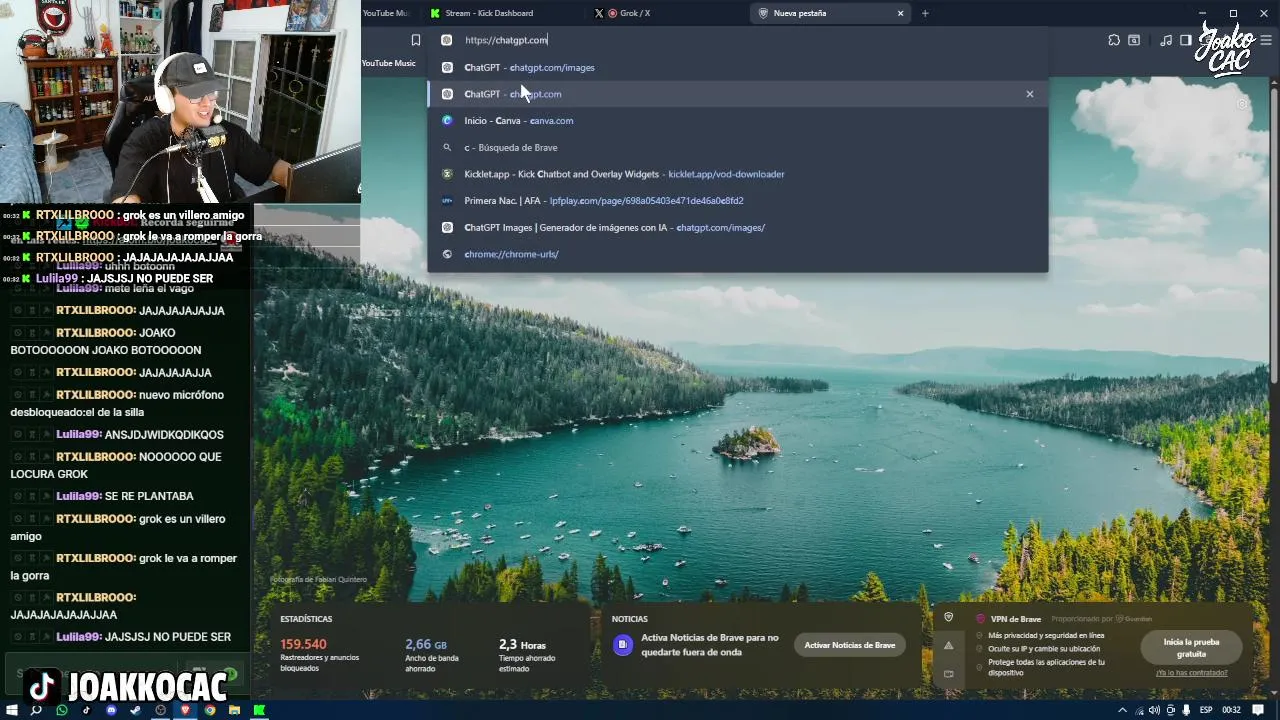Open TikTok app in taskbar
This screenshot has height=720, width=1280.
pos(86,710)
